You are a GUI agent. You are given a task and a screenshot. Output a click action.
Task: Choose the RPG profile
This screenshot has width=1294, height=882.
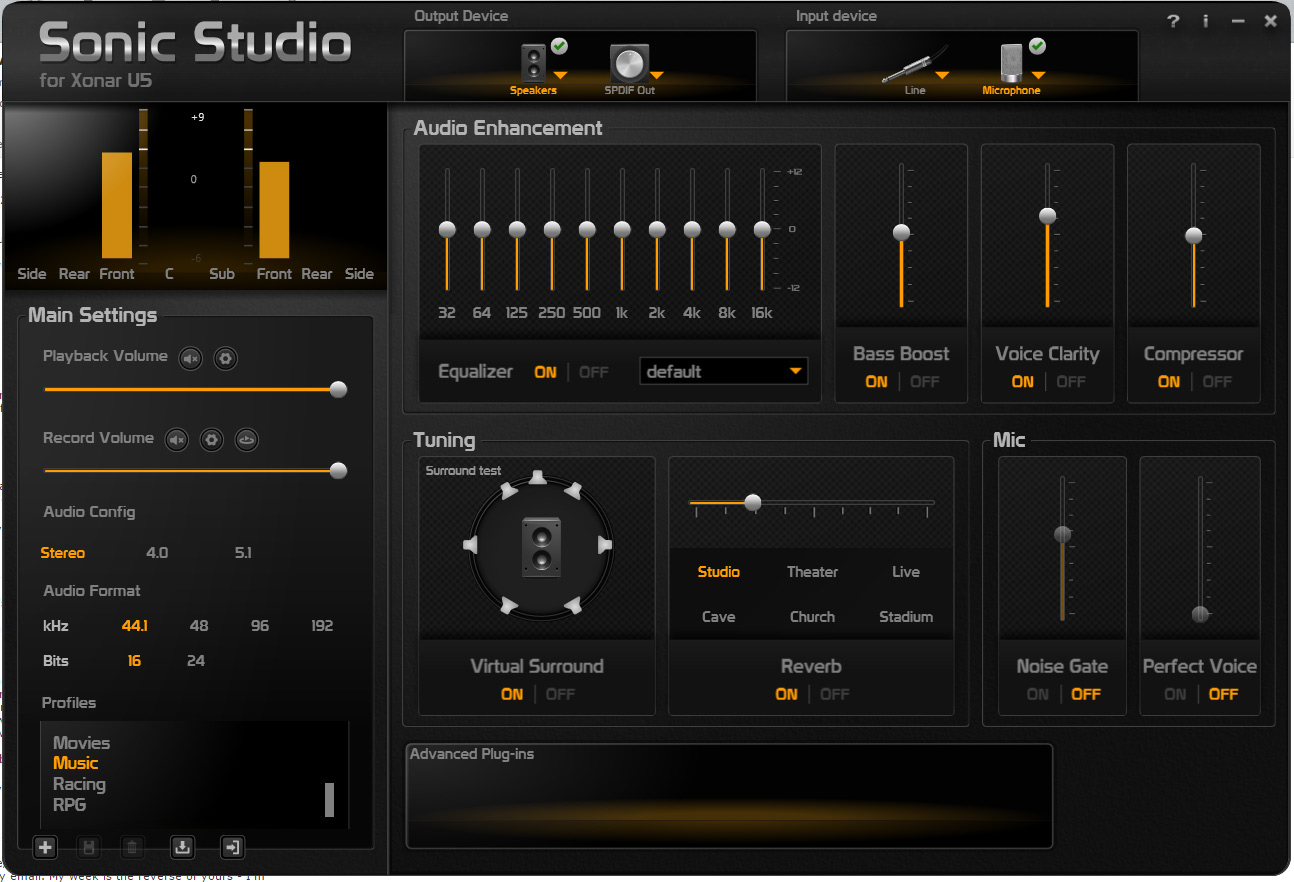pyautogui.click(x=70, y=804)
